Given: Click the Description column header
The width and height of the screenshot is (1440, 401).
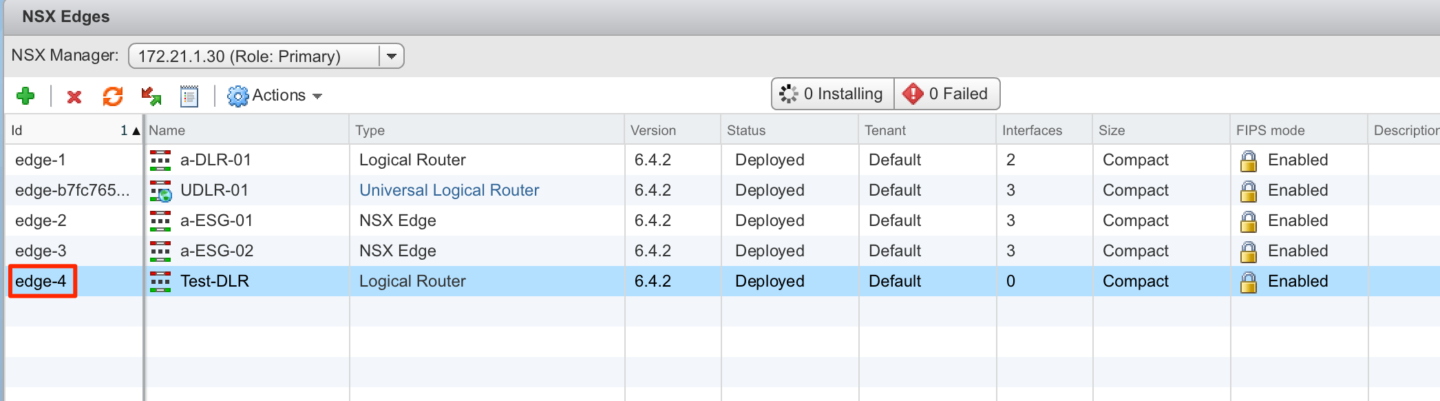Looking at the screenshot, I should [x=1404, y=130].
